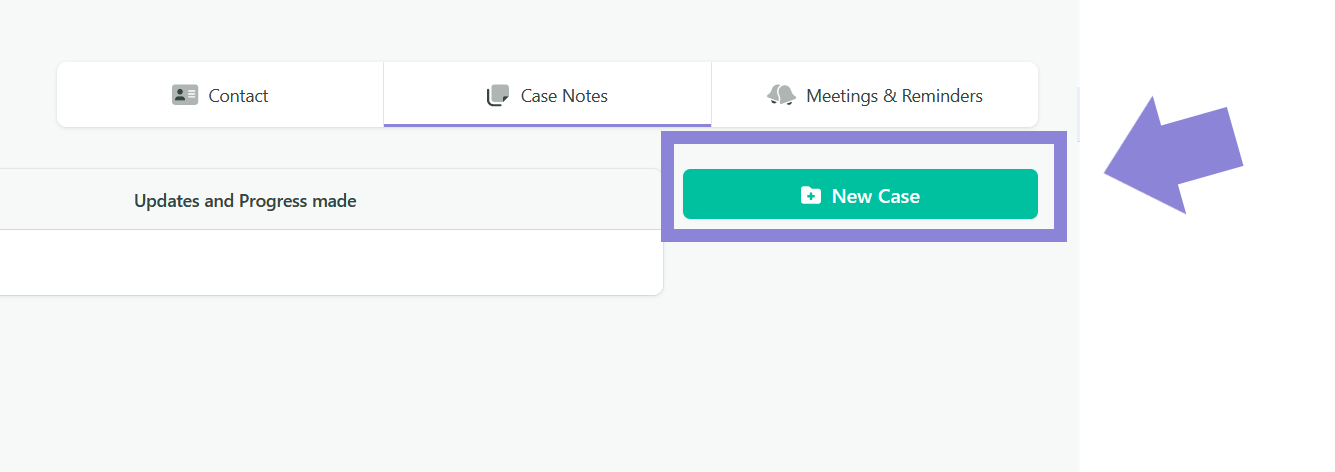Create a New Case
The image size is (1335, 472).
pos(860,194)
